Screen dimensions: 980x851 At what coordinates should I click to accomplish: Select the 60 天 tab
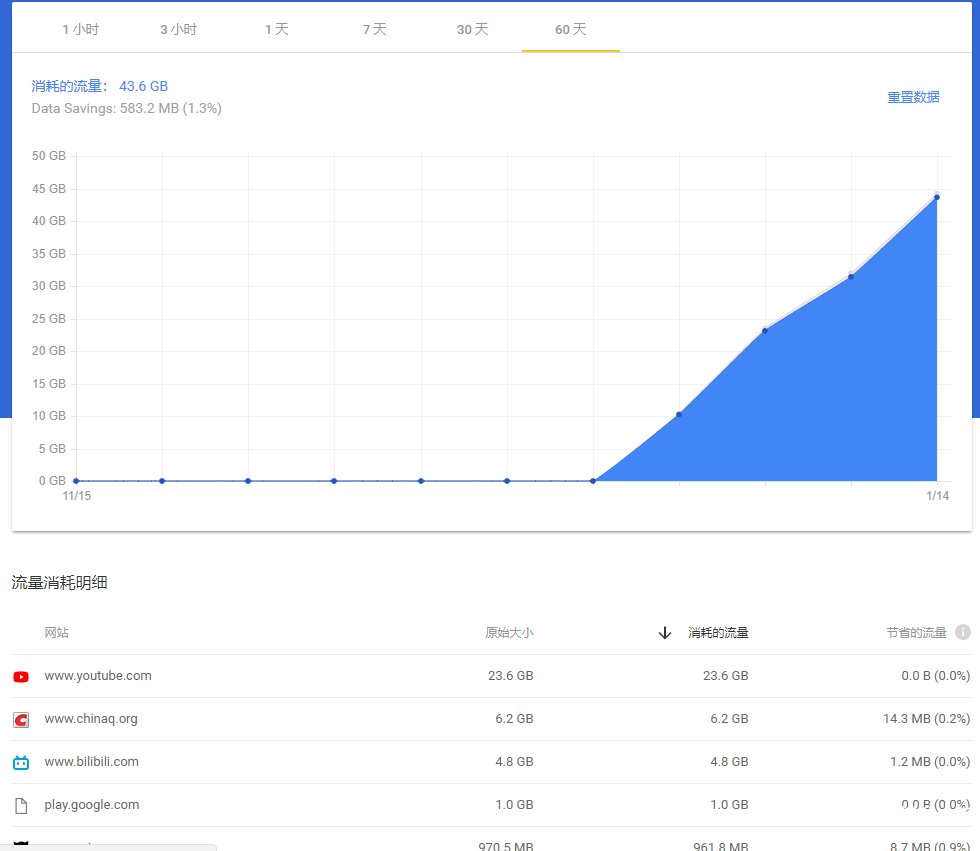[570, 30]
